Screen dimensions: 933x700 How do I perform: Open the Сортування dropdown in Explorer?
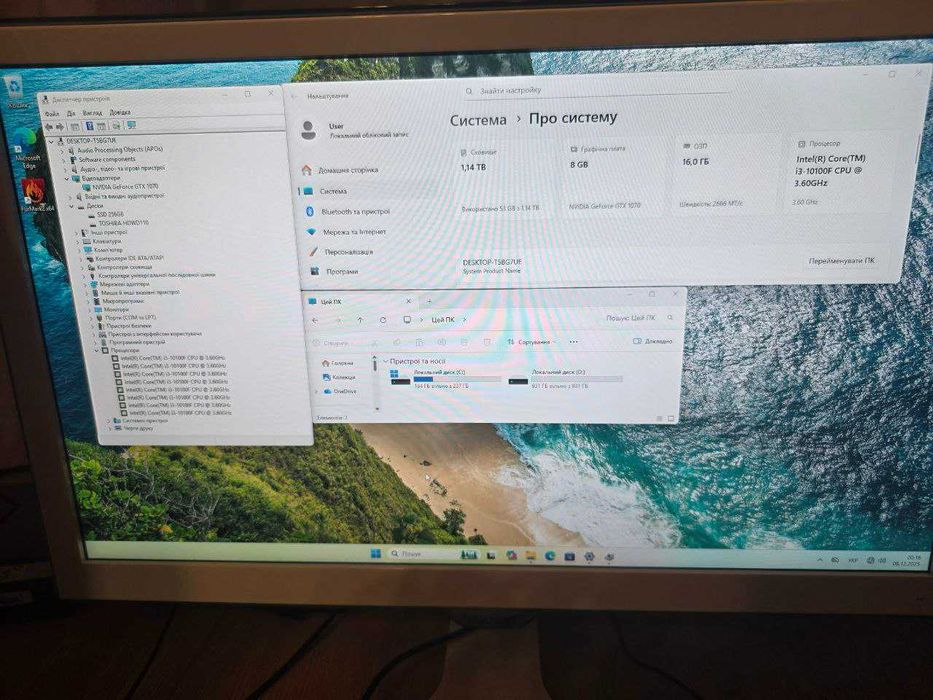tap(531, 342)
